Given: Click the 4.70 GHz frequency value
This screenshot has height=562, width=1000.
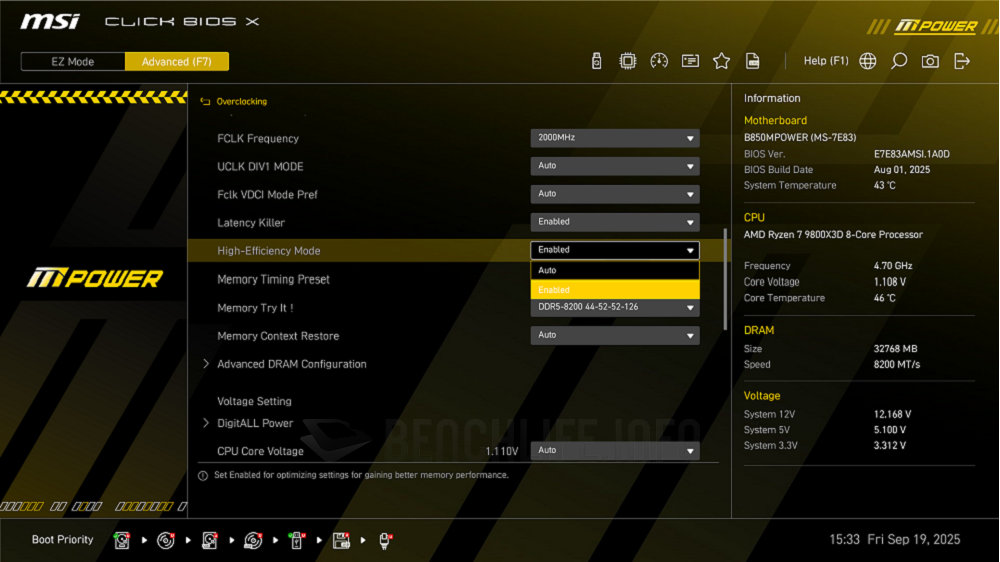Looking at the screenshot, I should pos(893,265).
